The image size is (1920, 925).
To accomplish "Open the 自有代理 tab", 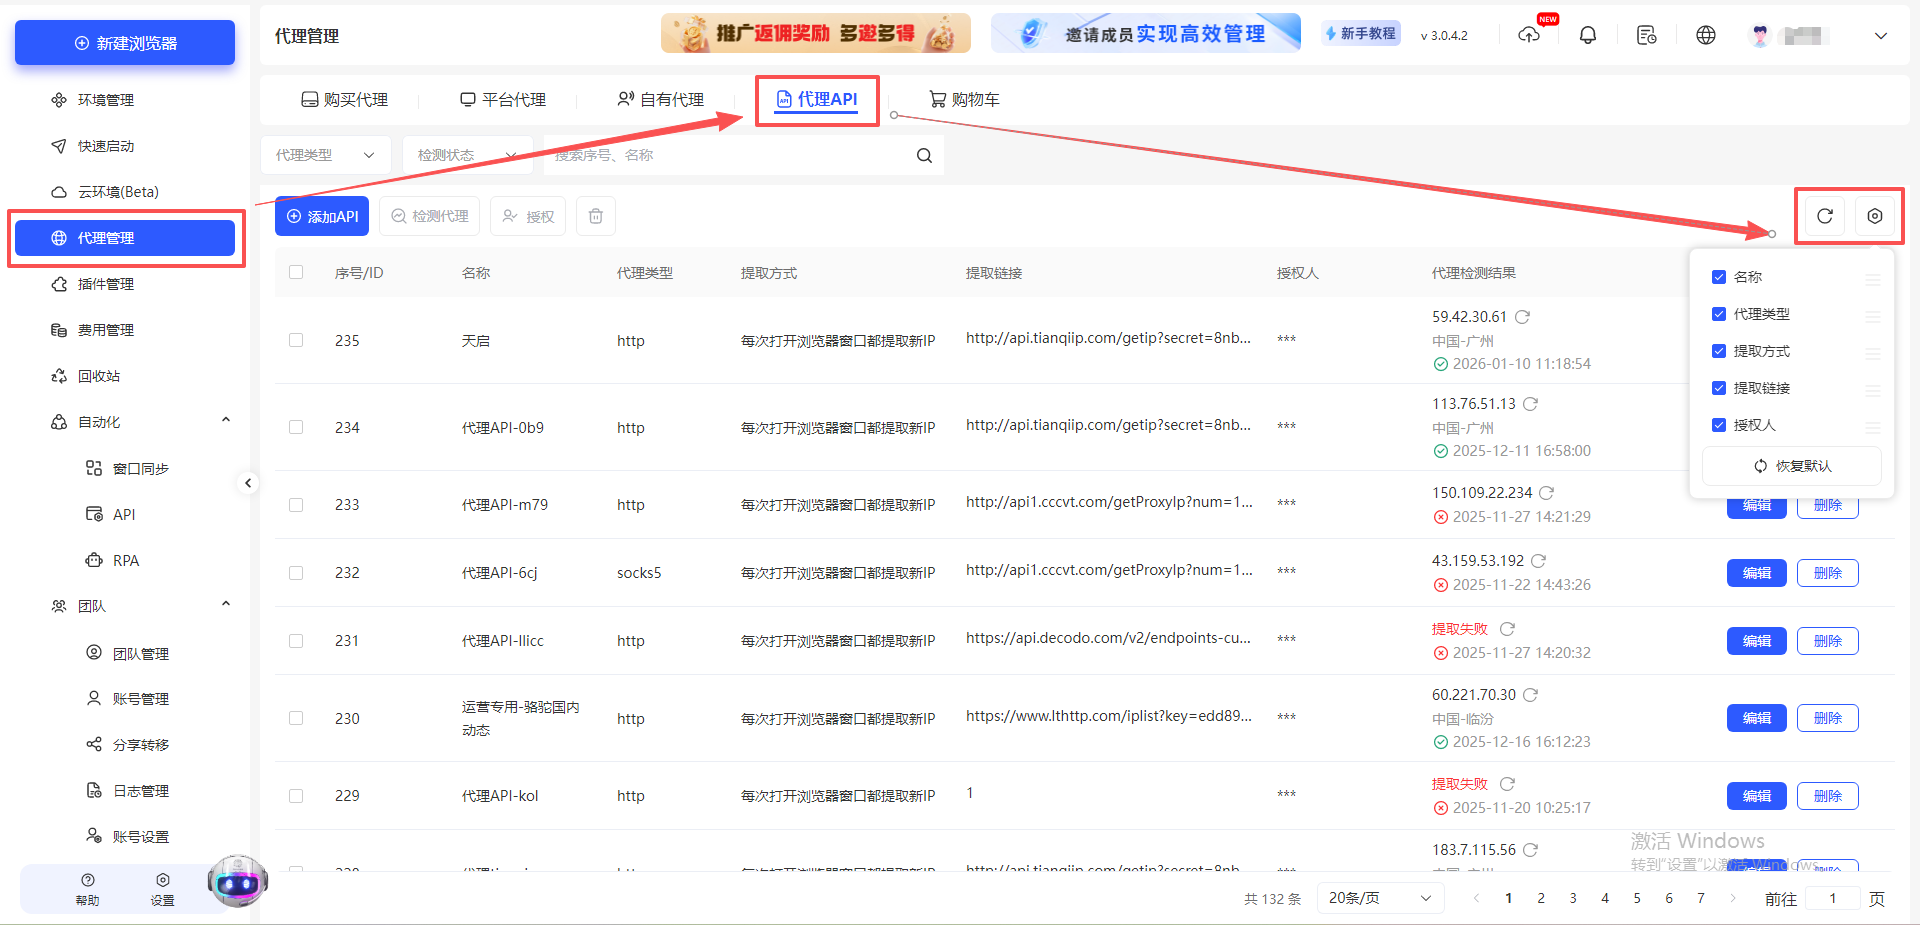I will [663, 99].
